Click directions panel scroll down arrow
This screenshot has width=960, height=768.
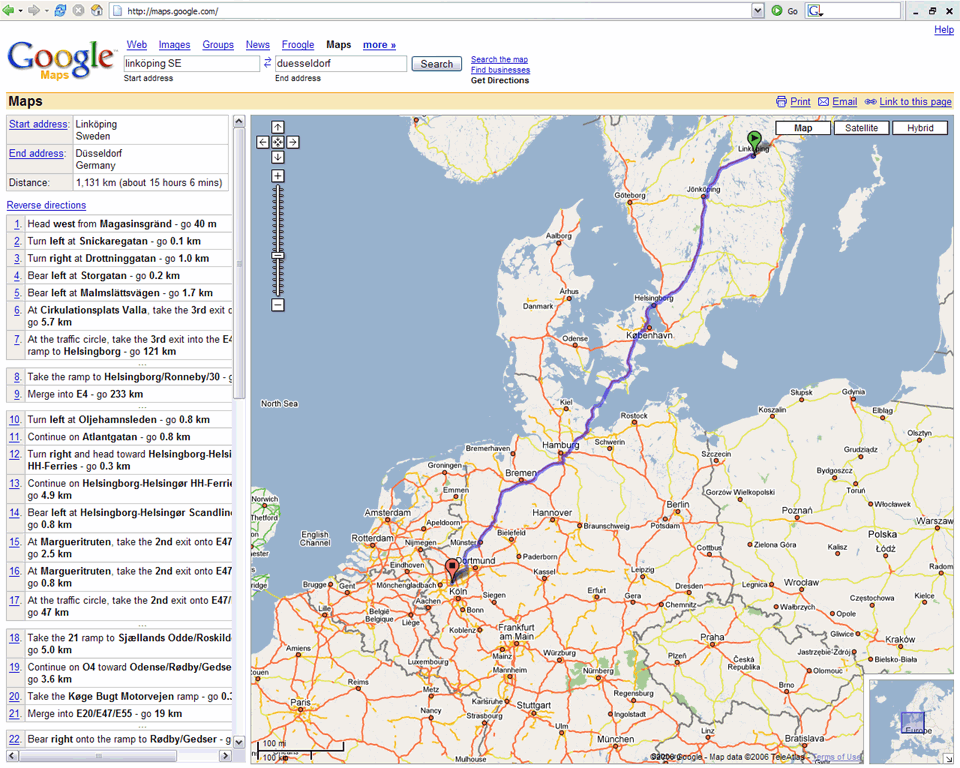[x=239, y=742]
